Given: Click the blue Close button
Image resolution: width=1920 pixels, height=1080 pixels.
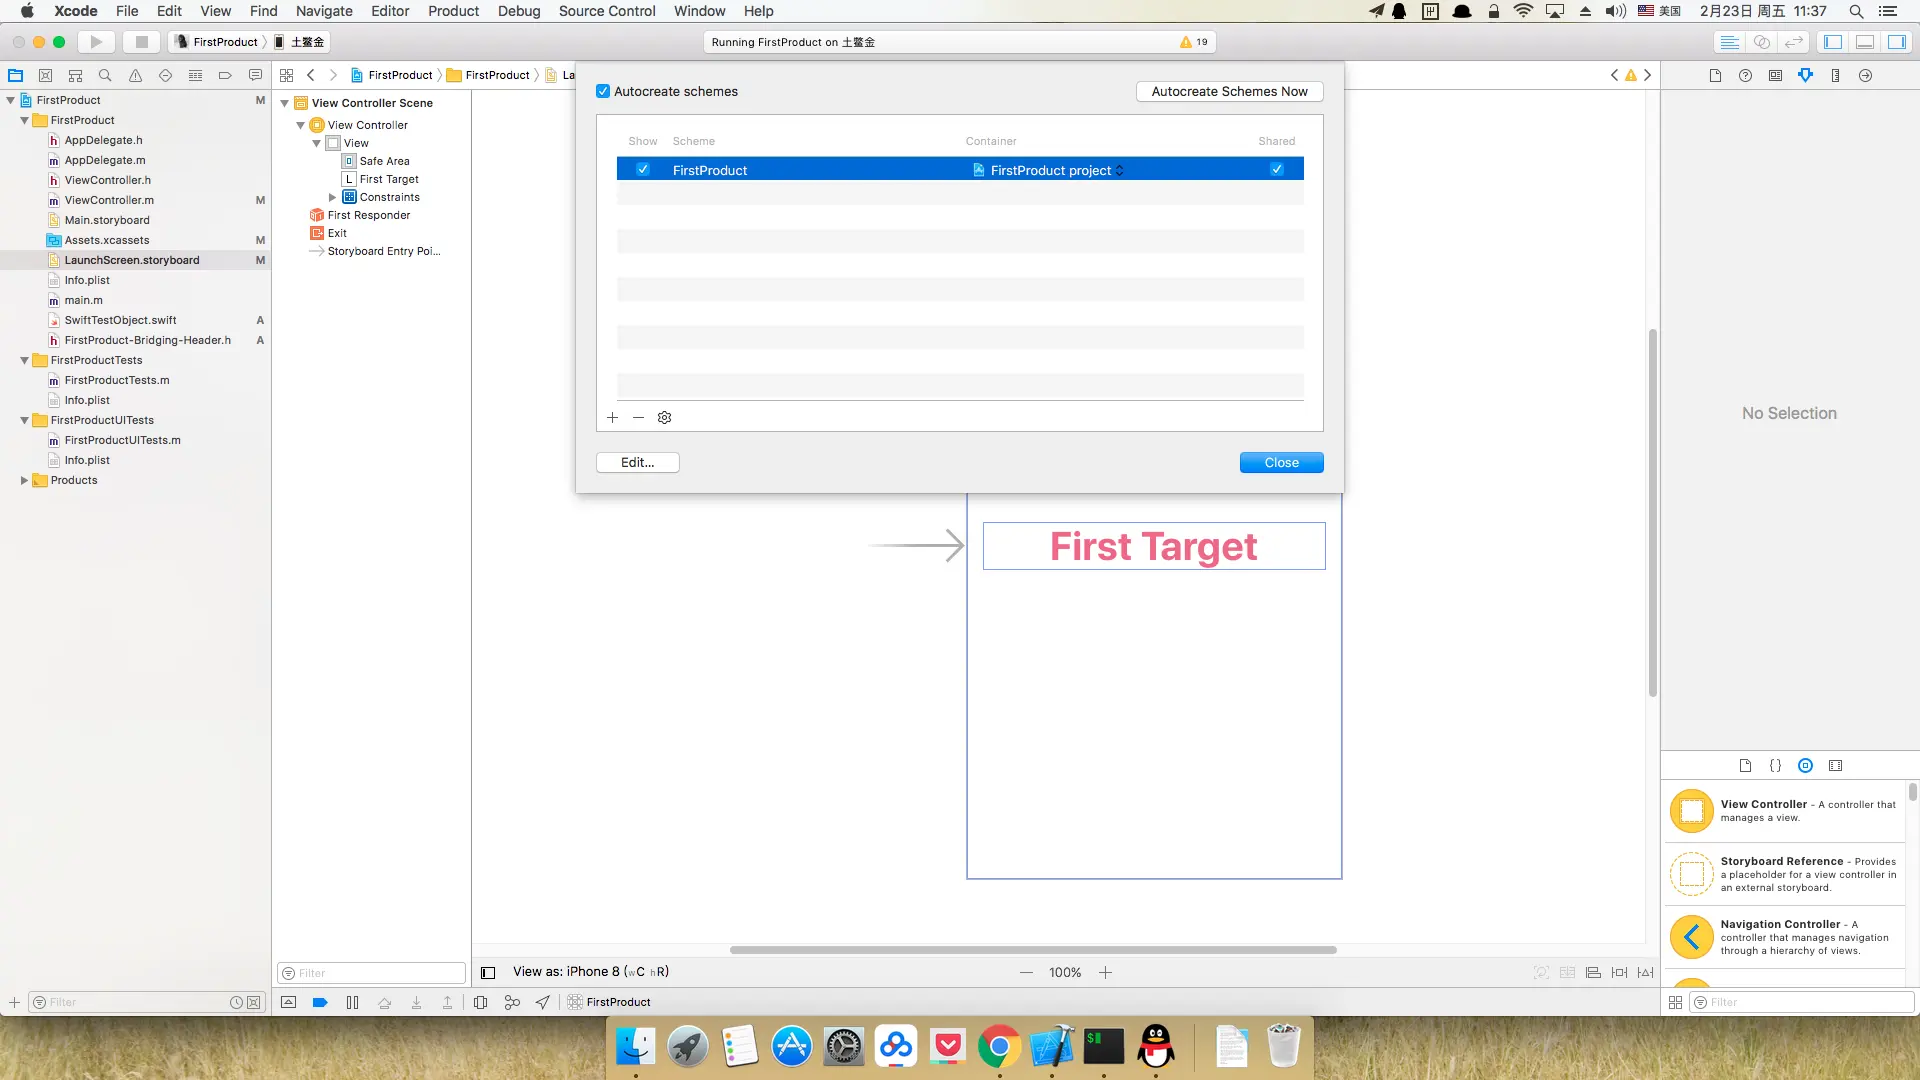Looking at the screenshot, I should click(x=1281, y=462).
